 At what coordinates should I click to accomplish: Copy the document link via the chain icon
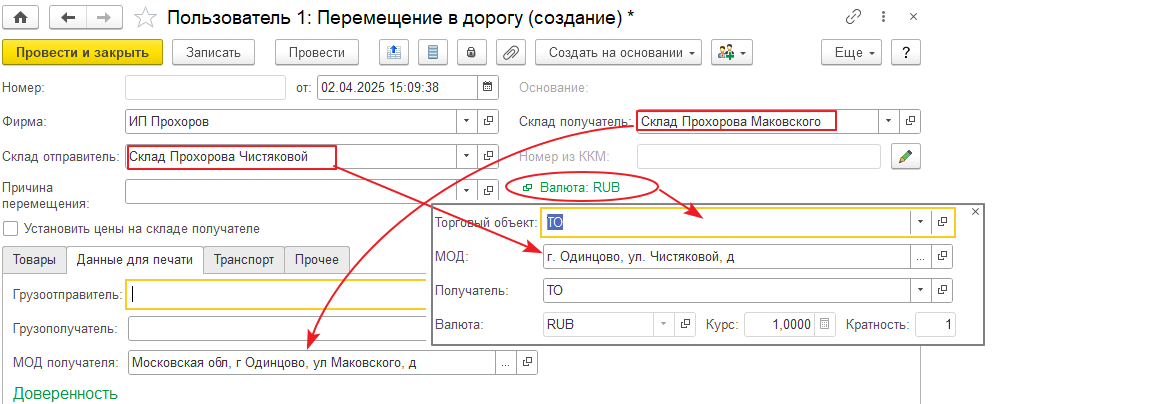[853, 17]
